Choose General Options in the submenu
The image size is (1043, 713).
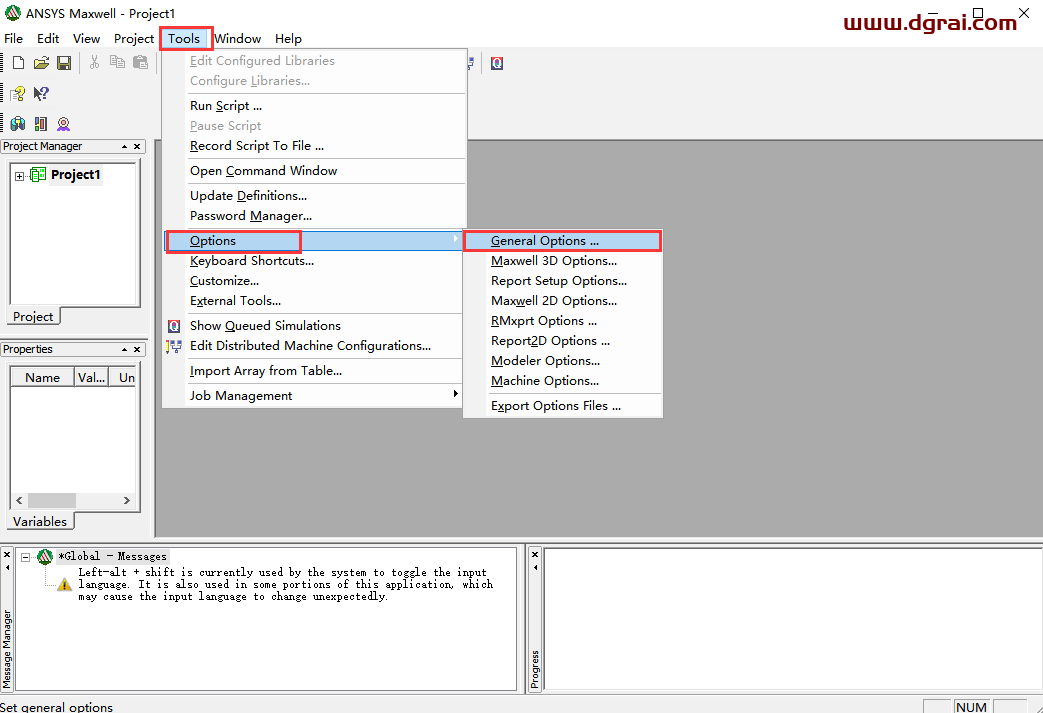tap(562, 241)
